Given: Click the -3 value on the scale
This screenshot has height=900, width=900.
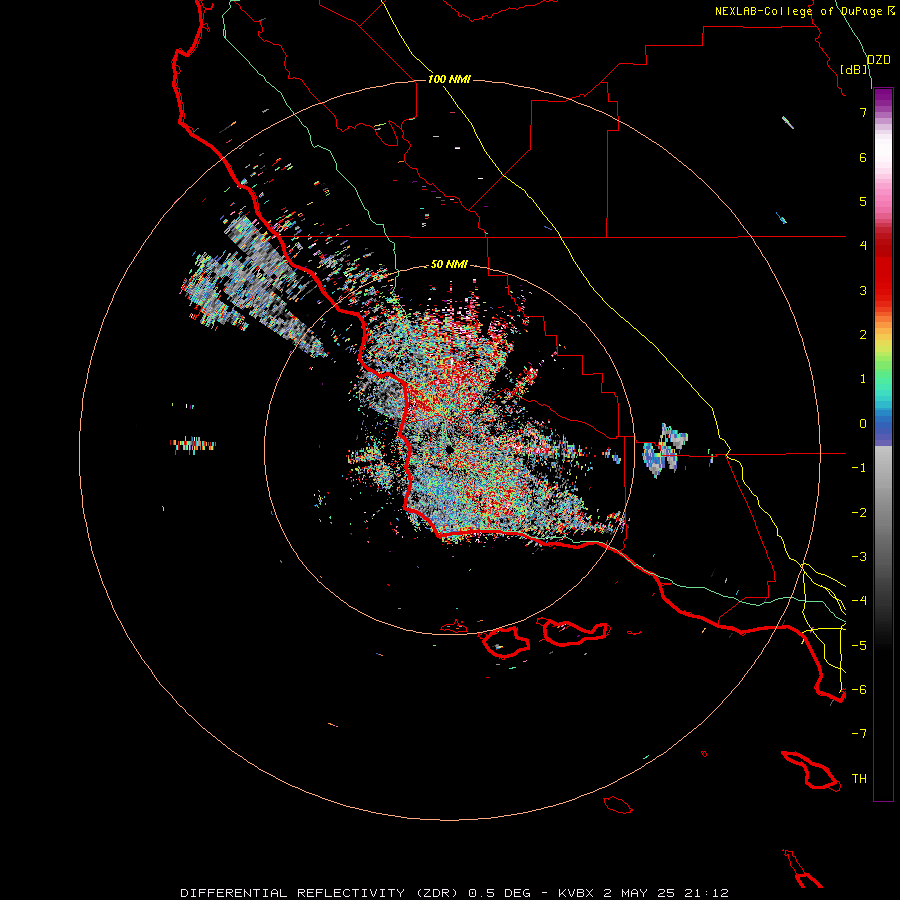Looking at the screenshot, I should coord(859,557).
